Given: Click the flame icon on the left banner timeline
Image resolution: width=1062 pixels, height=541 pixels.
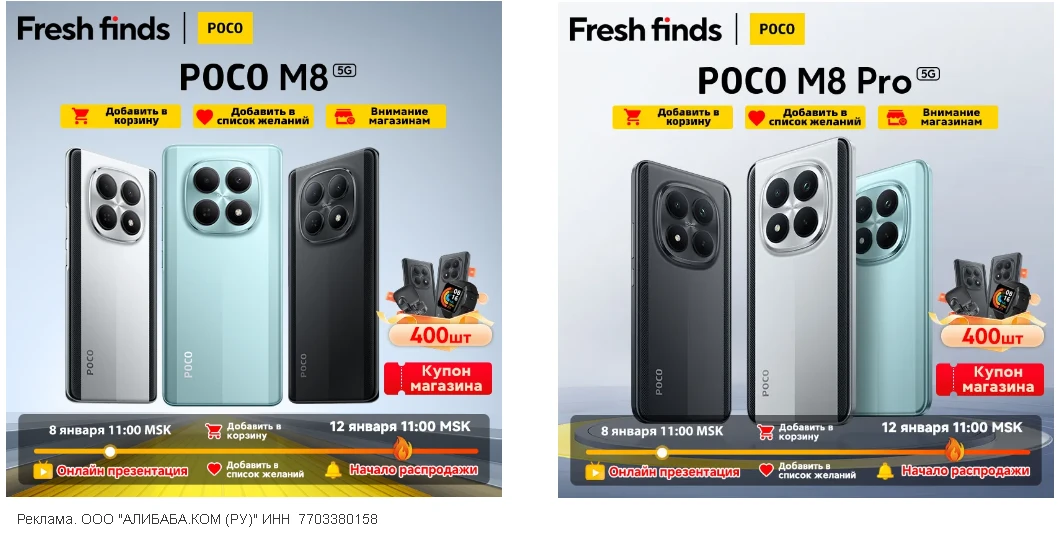Looking at the screenshot, I should tap(403, 448).
